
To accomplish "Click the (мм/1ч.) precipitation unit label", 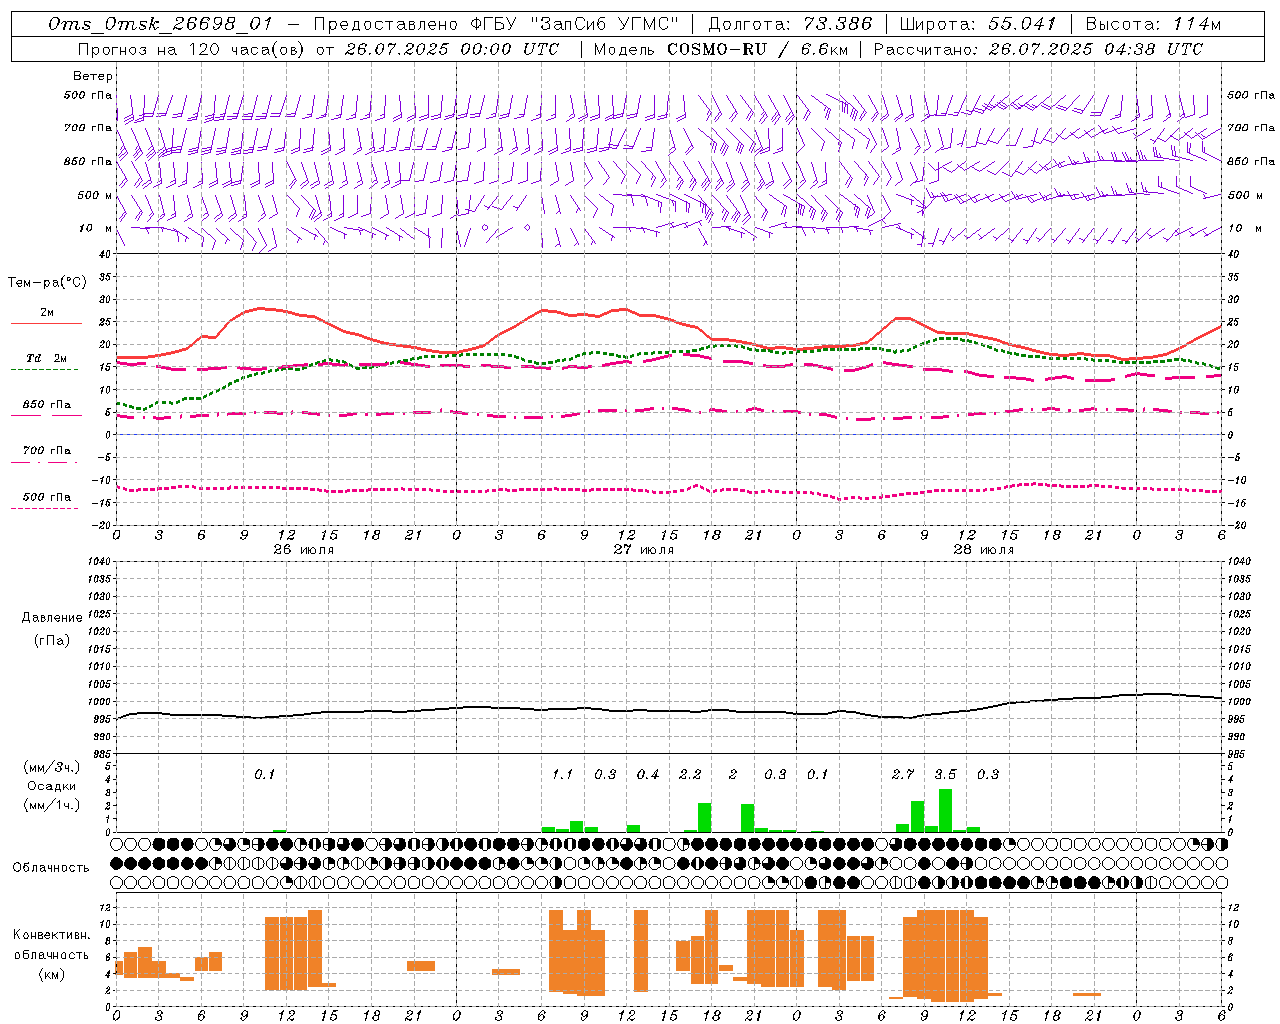I will [x=52, y=805].
